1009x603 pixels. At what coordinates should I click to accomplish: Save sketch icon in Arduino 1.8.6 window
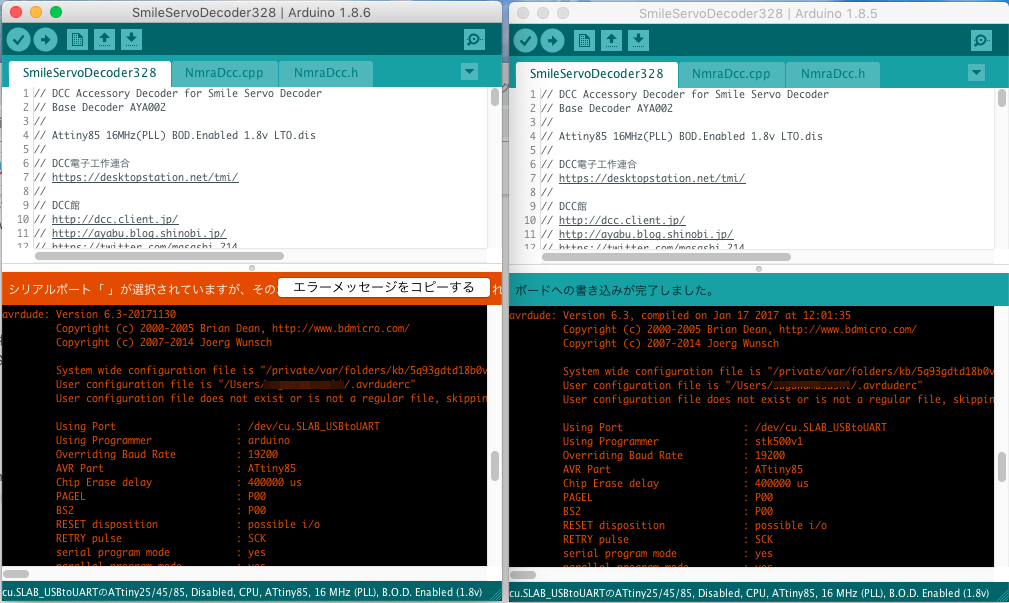[131, 40]
